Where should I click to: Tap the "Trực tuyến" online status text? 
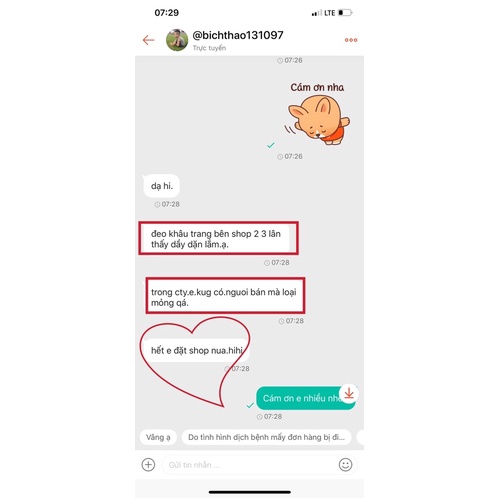(x=209, y=48)
